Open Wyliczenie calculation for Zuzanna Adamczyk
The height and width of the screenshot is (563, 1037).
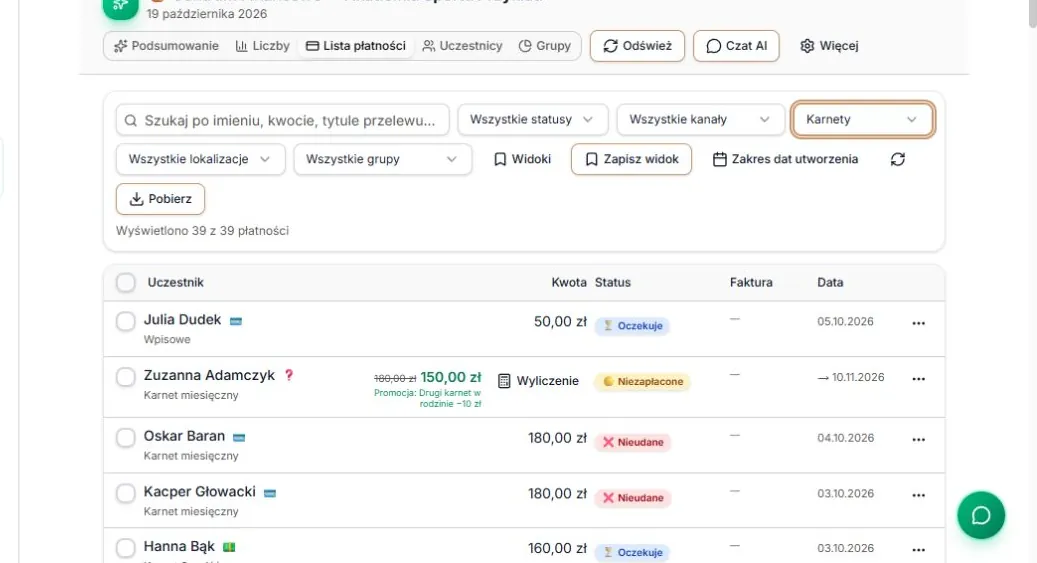point(538,381)
